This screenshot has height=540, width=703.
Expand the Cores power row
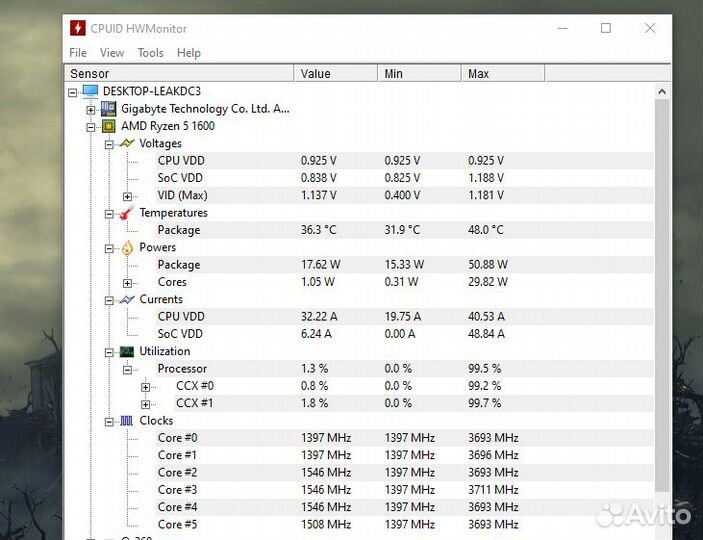click(127, 283)
